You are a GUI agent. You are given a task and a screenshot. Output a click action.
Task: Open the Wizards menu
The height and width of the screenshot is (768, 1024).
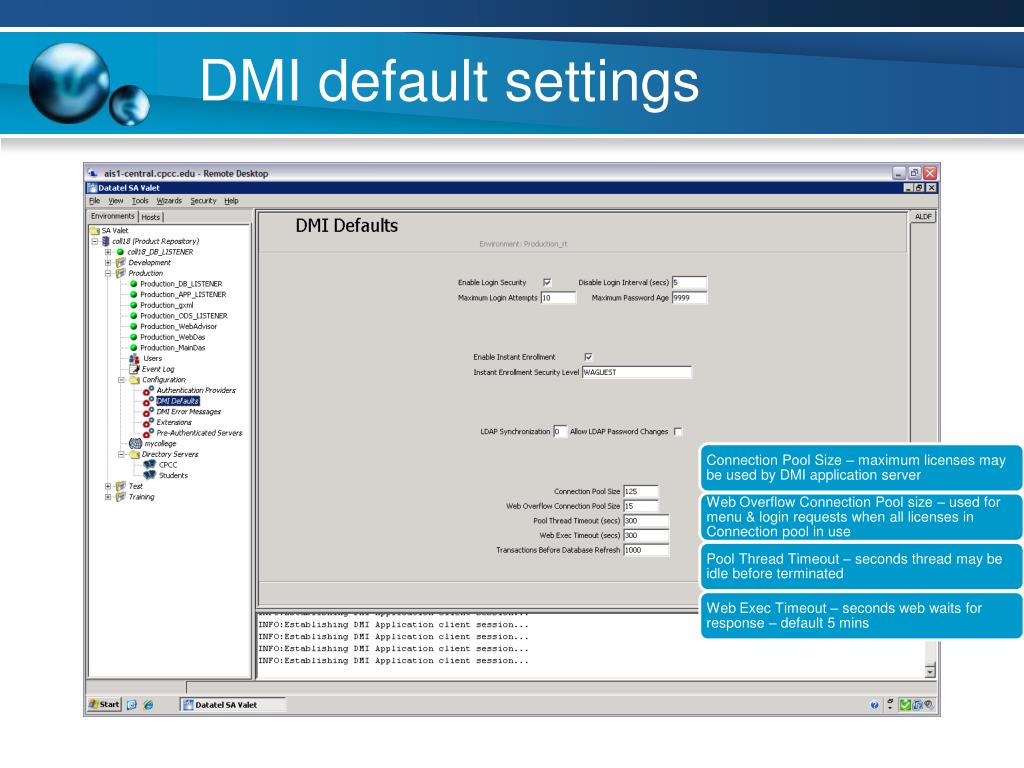(x=169, y=200)
